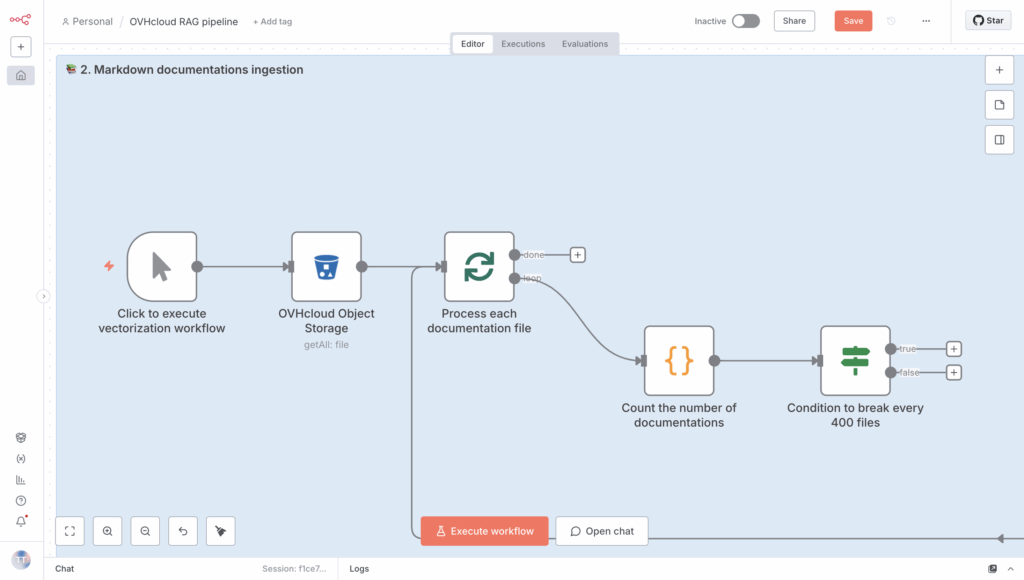Add a node to the true output

coord(954,349)
